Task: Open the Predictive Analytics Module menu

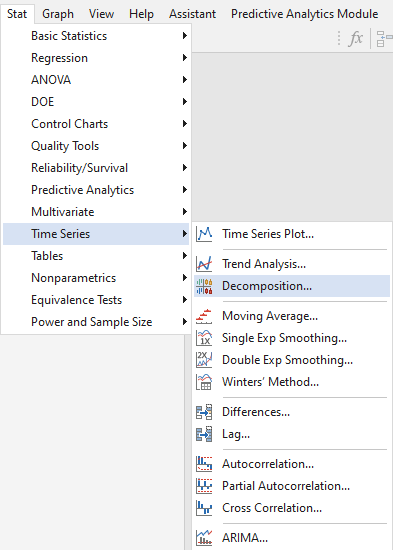Action: click(305, 14)
